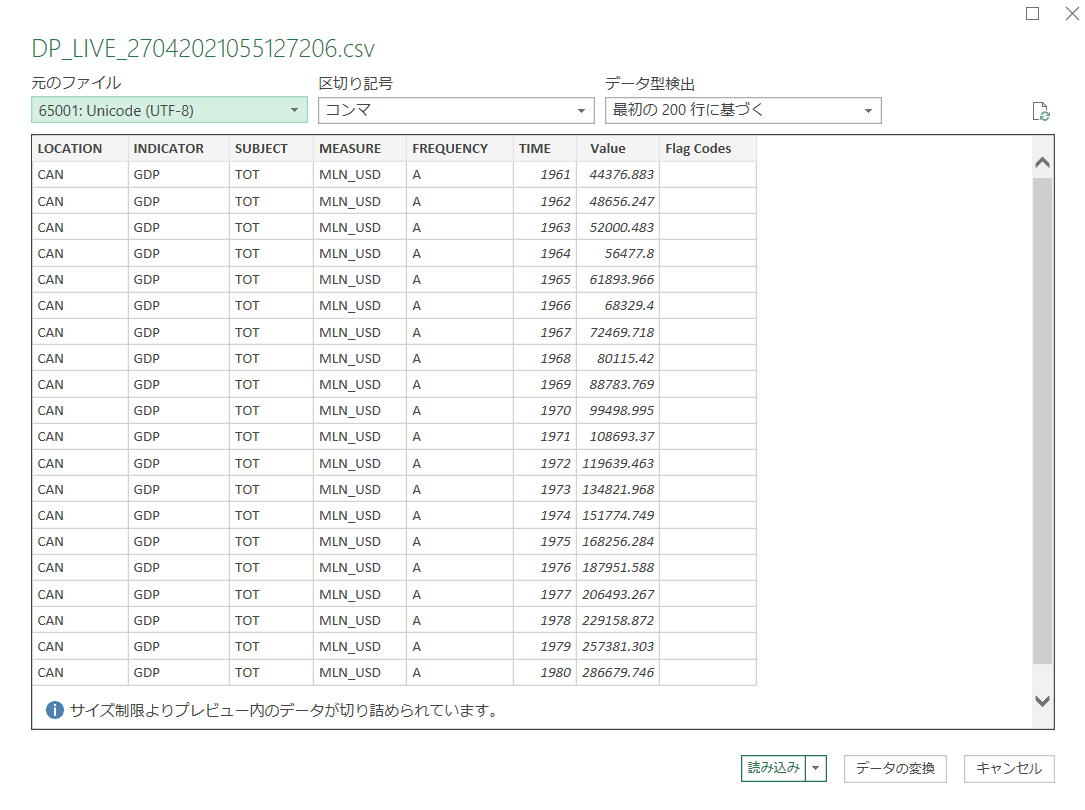This screenshot has width=1085, height=810.
Task: Click the refresh preview icon
Action: 1040,111
